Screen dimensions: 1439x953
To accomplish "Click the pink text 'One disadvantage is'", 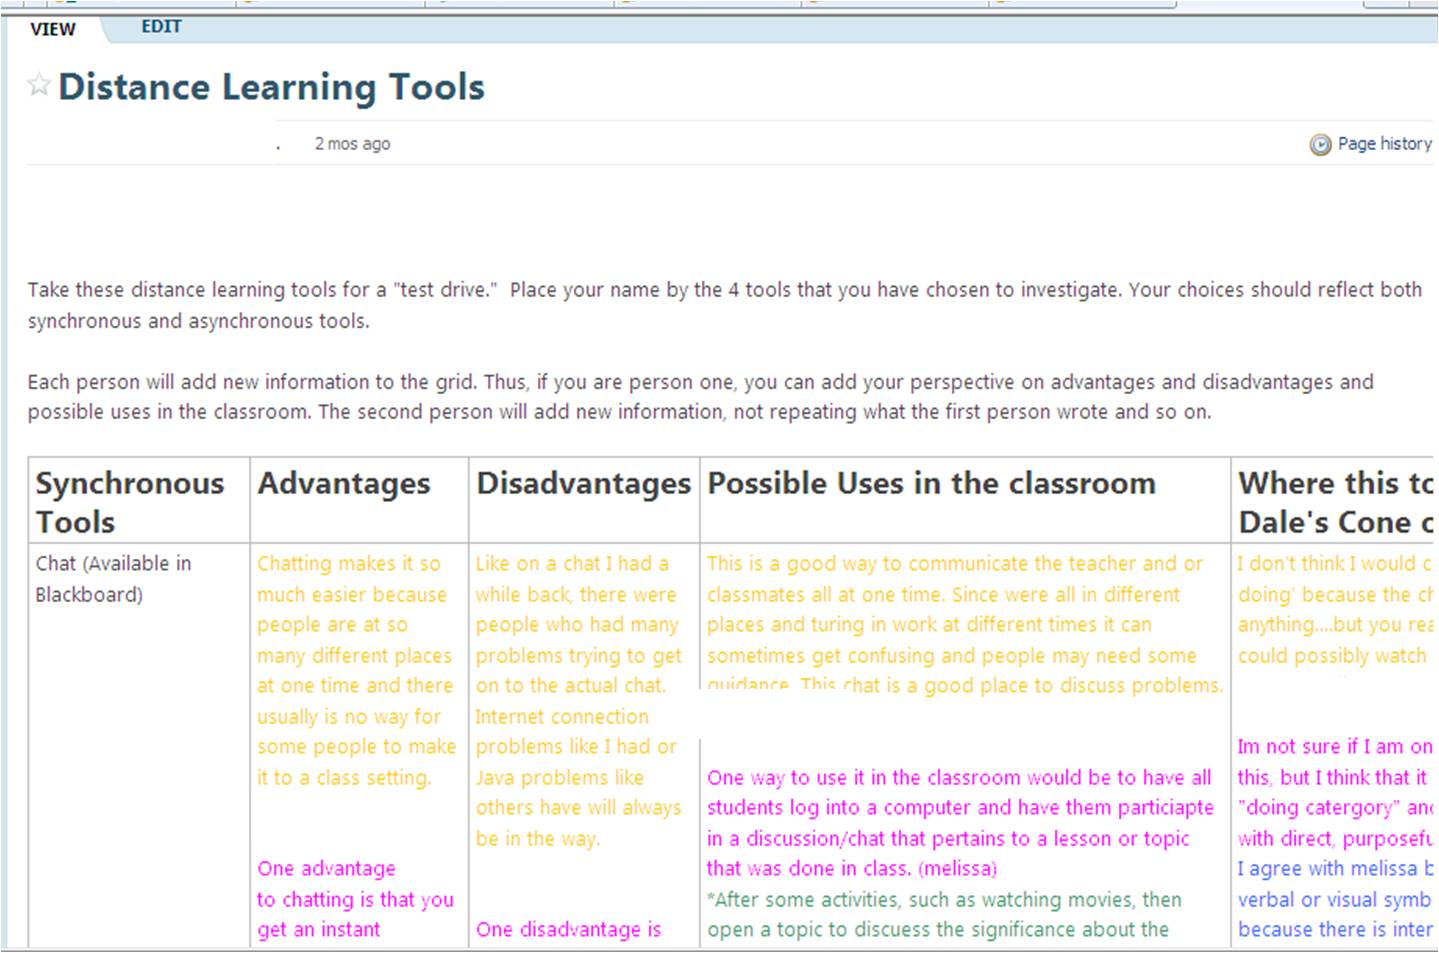I will click(568, 930).
